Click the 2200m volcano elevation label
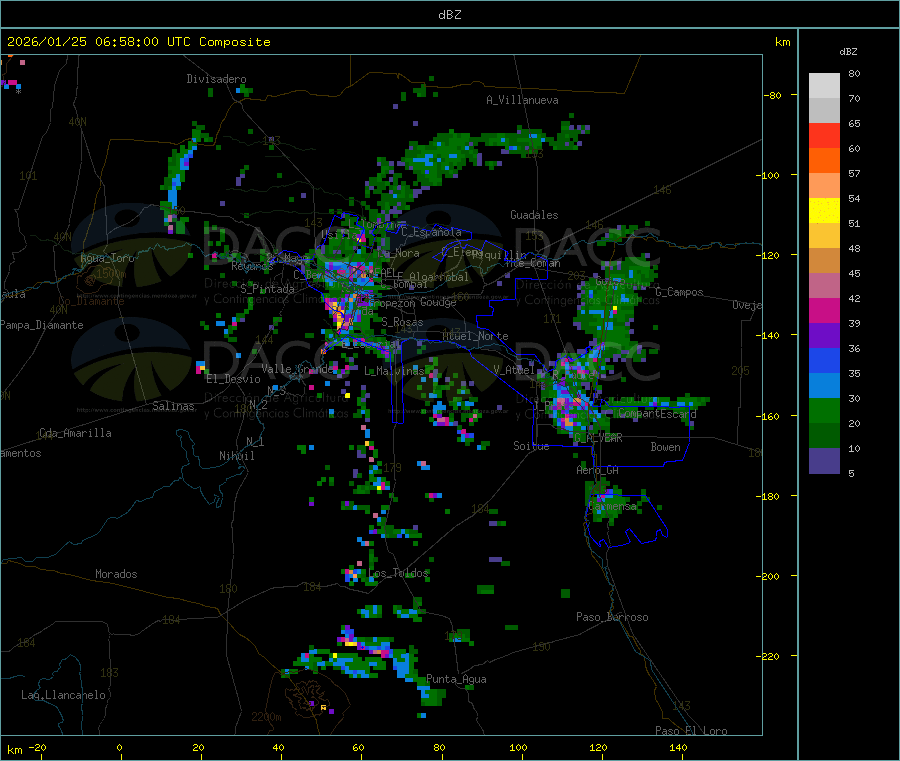The image size is (900, 761). (266, 717)
